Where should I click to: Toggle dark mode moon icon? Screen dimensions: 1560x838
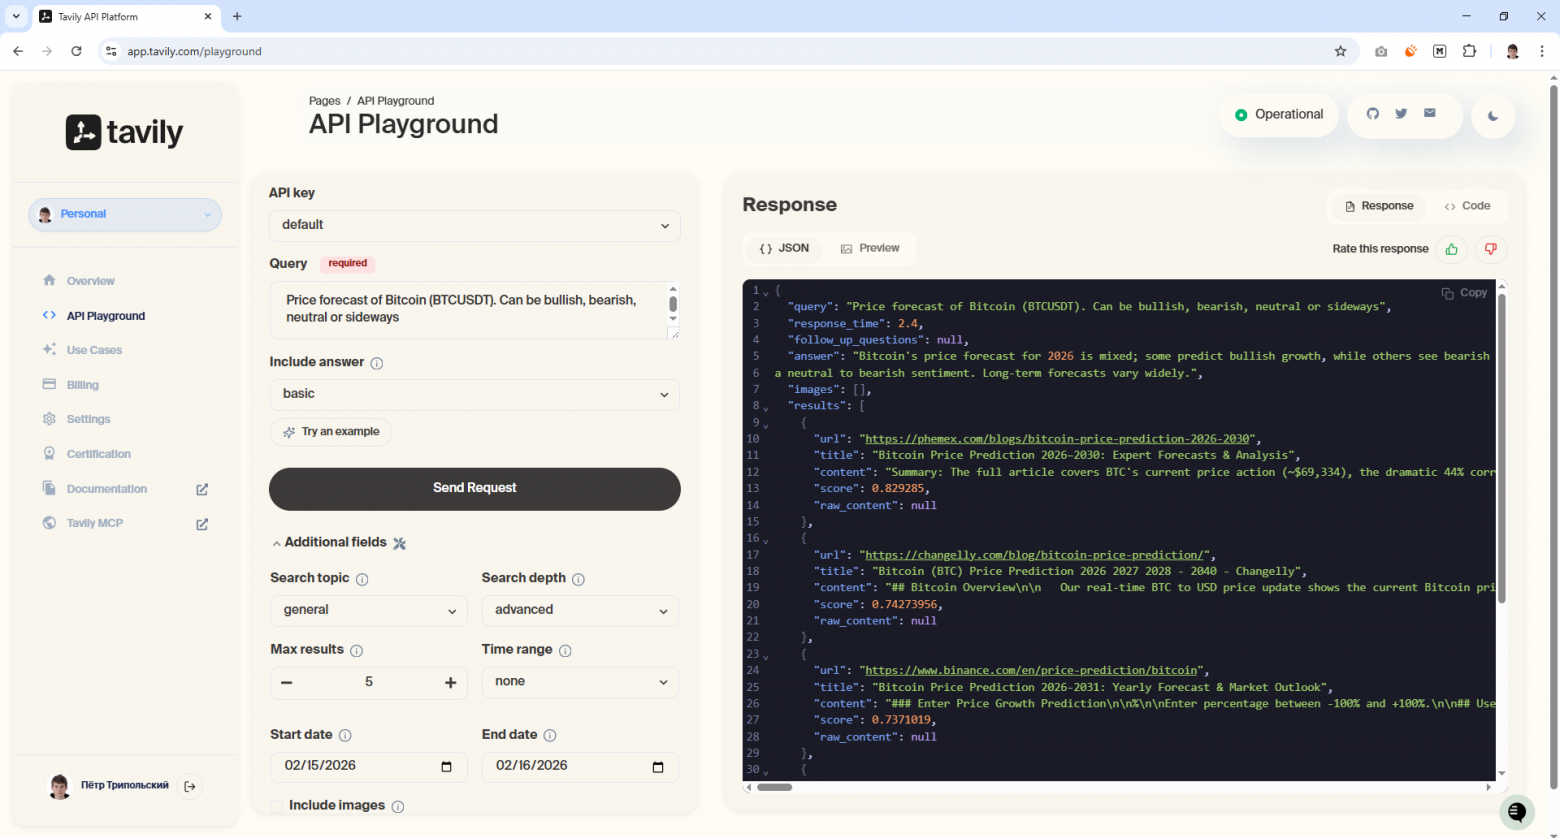(1493, 116)
